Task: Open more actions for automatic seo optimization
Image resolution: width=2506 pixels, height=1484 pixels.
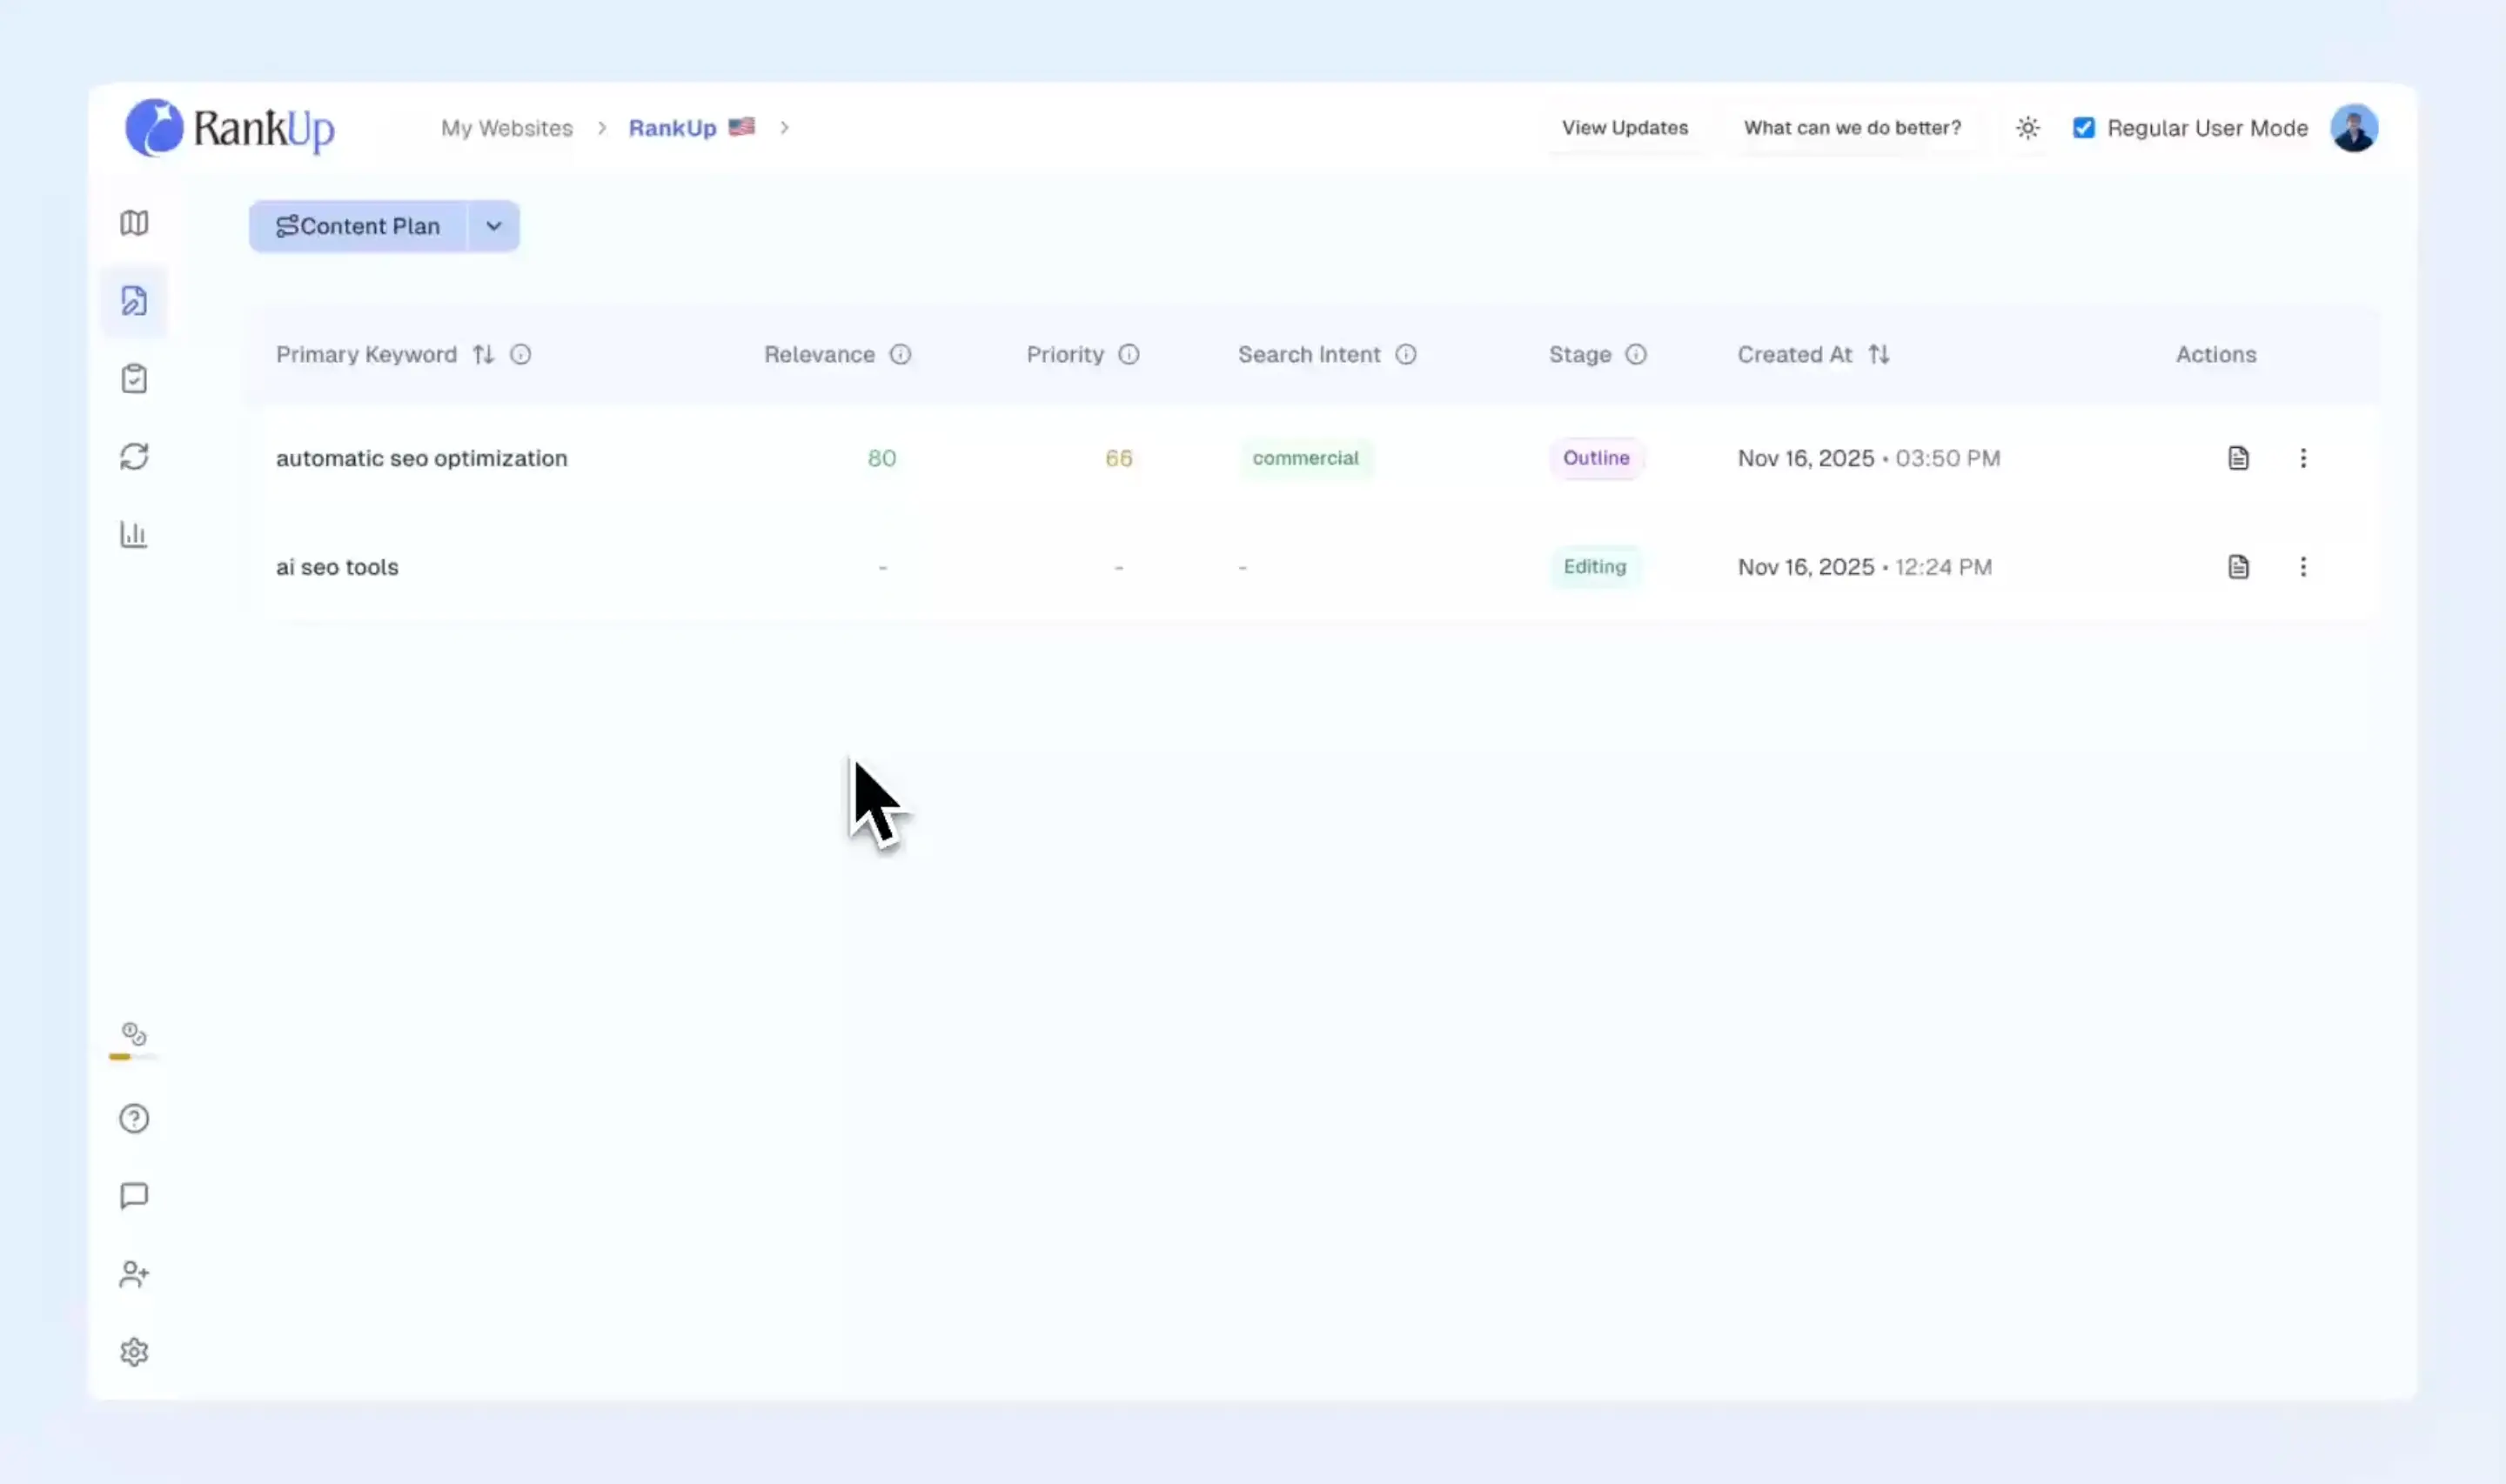Action: click(2302, 458)
